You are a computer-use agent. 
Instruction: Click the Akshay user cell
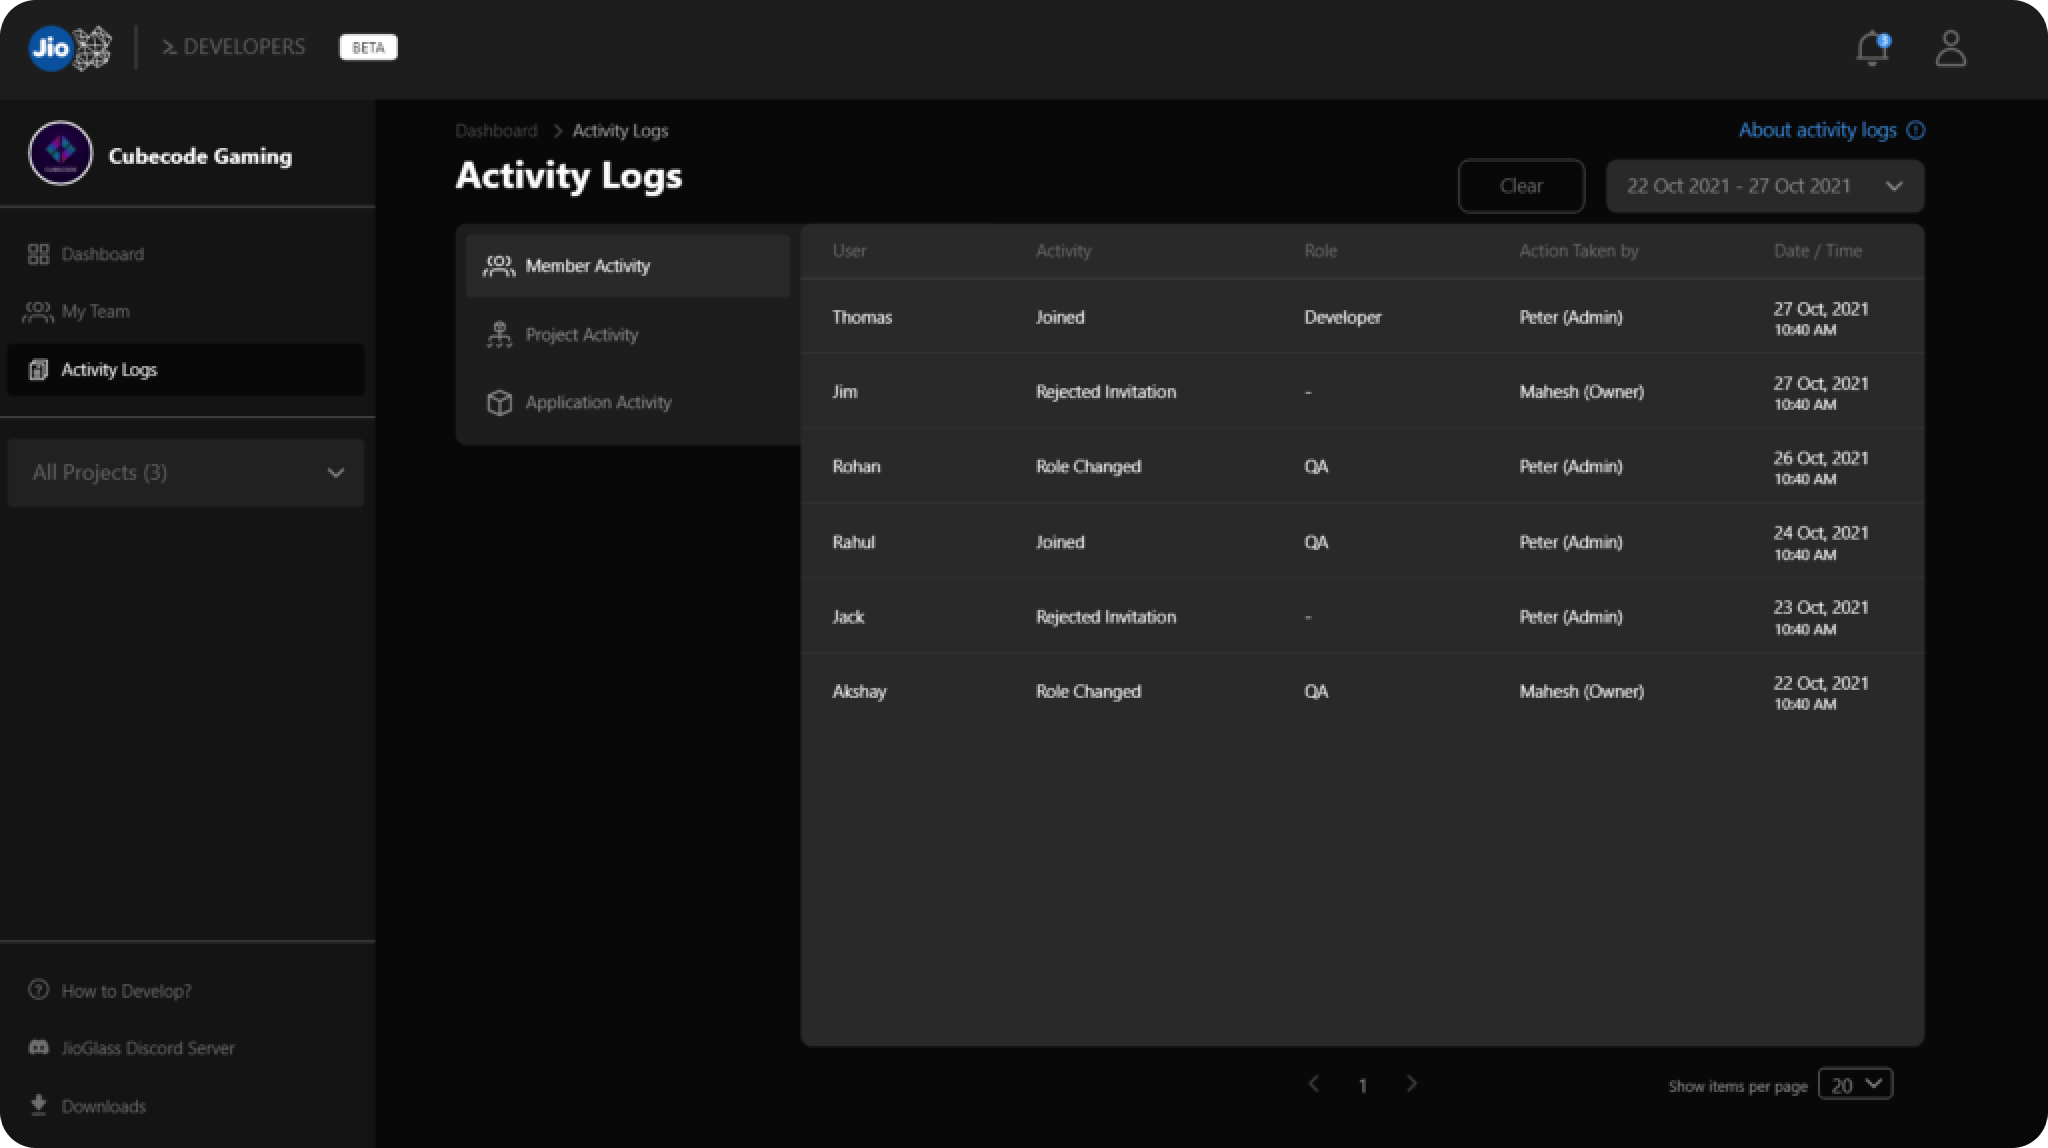coord(859,692)
